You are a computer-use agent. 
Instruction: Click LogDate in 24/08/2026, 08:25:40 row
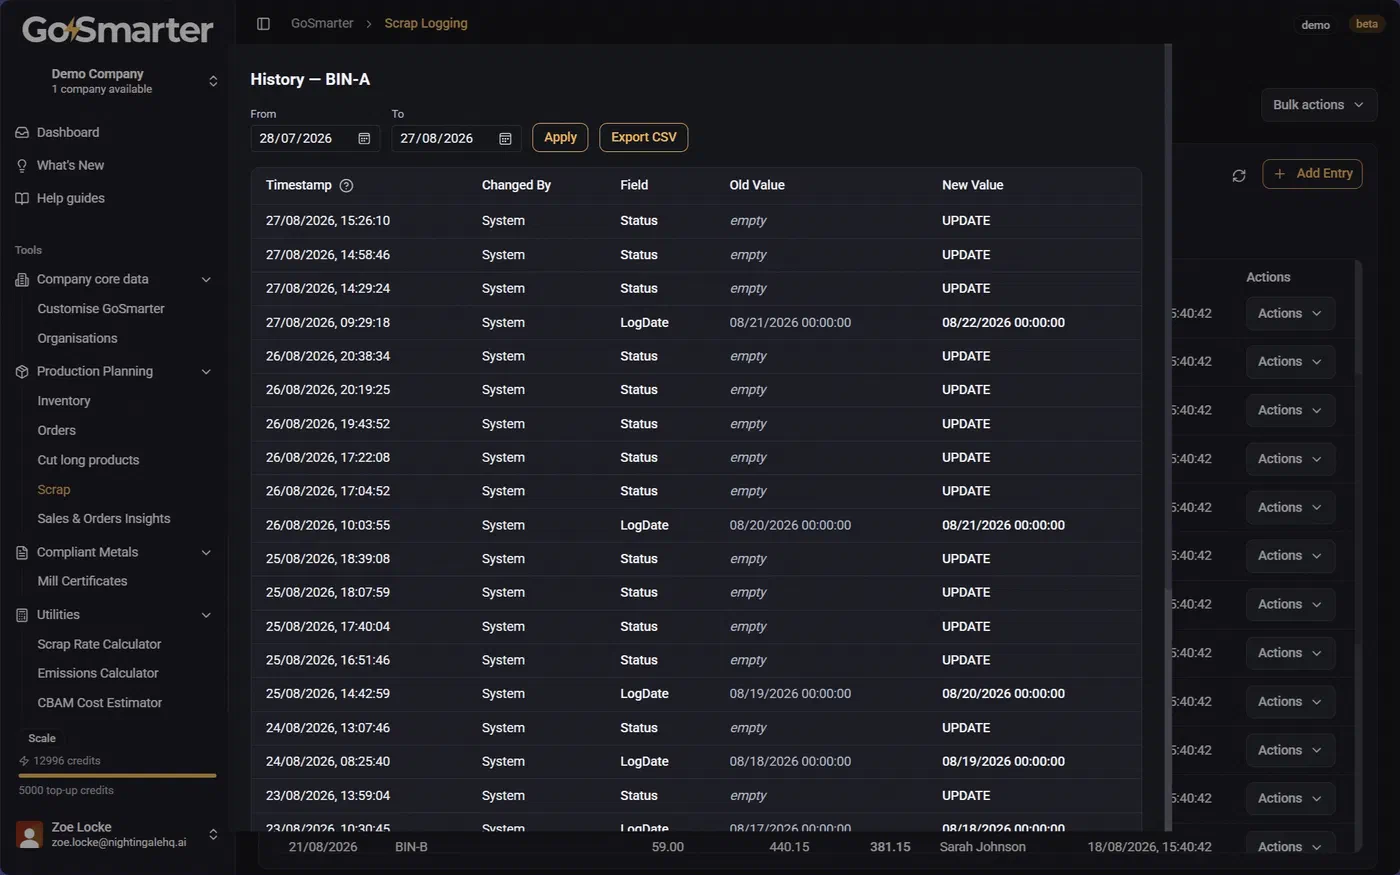tap(644, 762)
